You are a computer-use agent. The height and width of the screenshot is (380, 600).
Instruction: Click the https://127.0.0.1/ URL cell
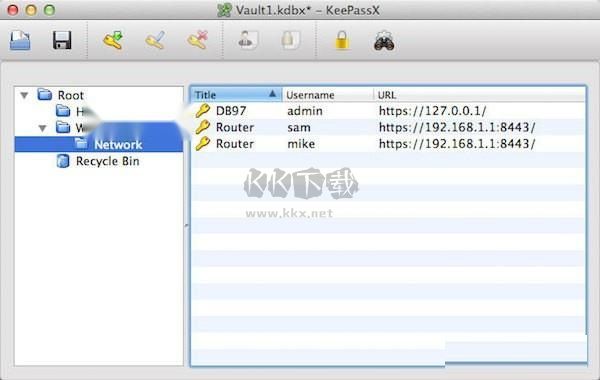click(432, 111)
